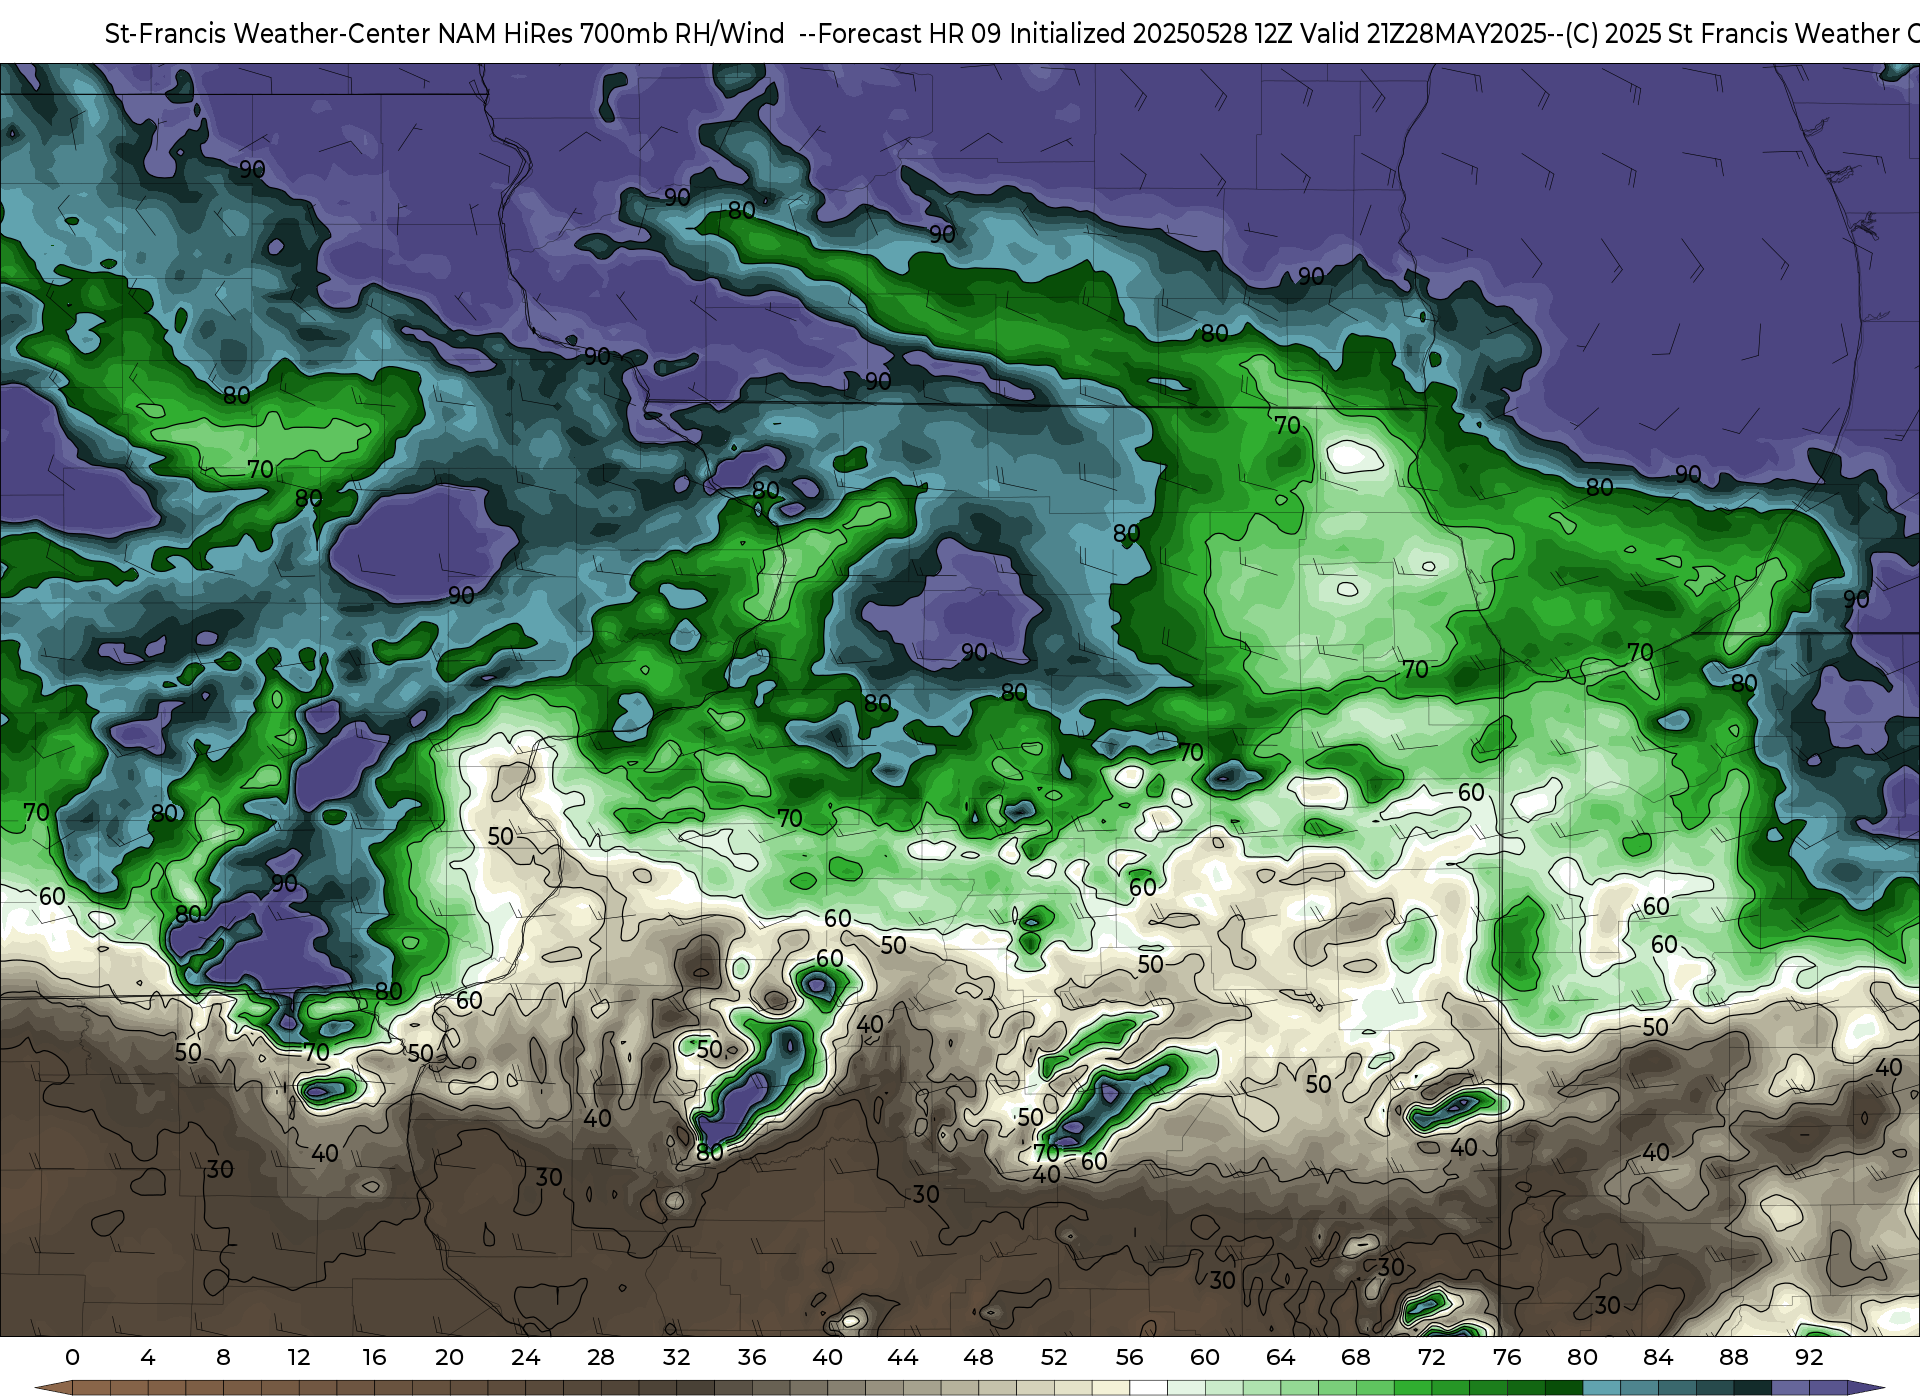The image size is (1920, 1400).
Task: Click the '68' label on the color scale
Action: coord(1356,1357)
